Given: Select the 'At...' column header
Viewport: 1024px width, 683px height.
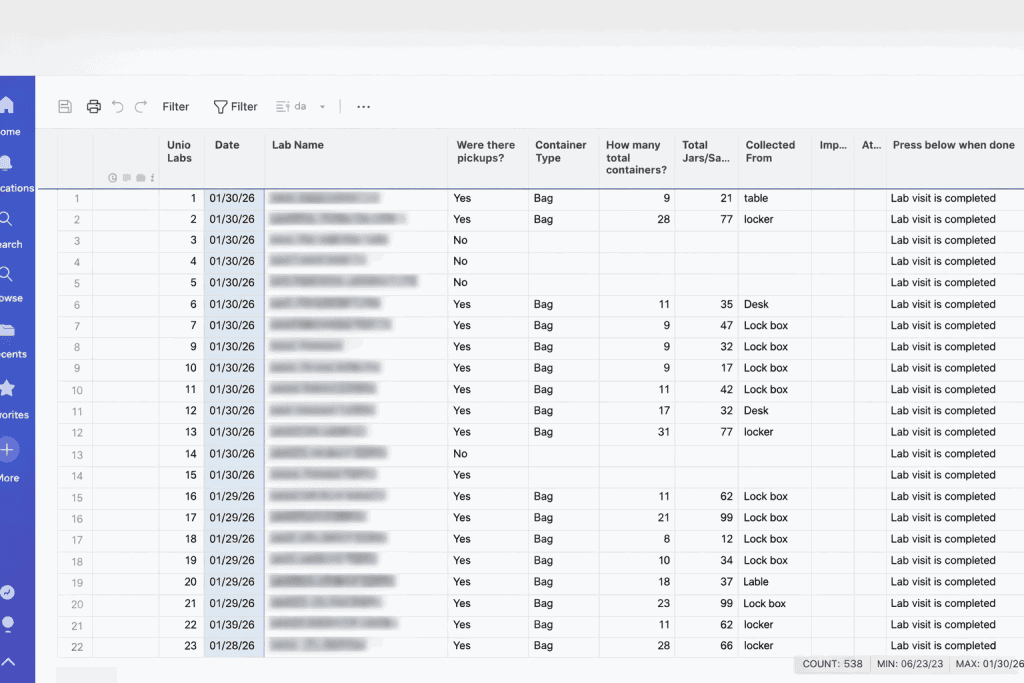Looking at the screenshot, I should click(x=871, y=161).
